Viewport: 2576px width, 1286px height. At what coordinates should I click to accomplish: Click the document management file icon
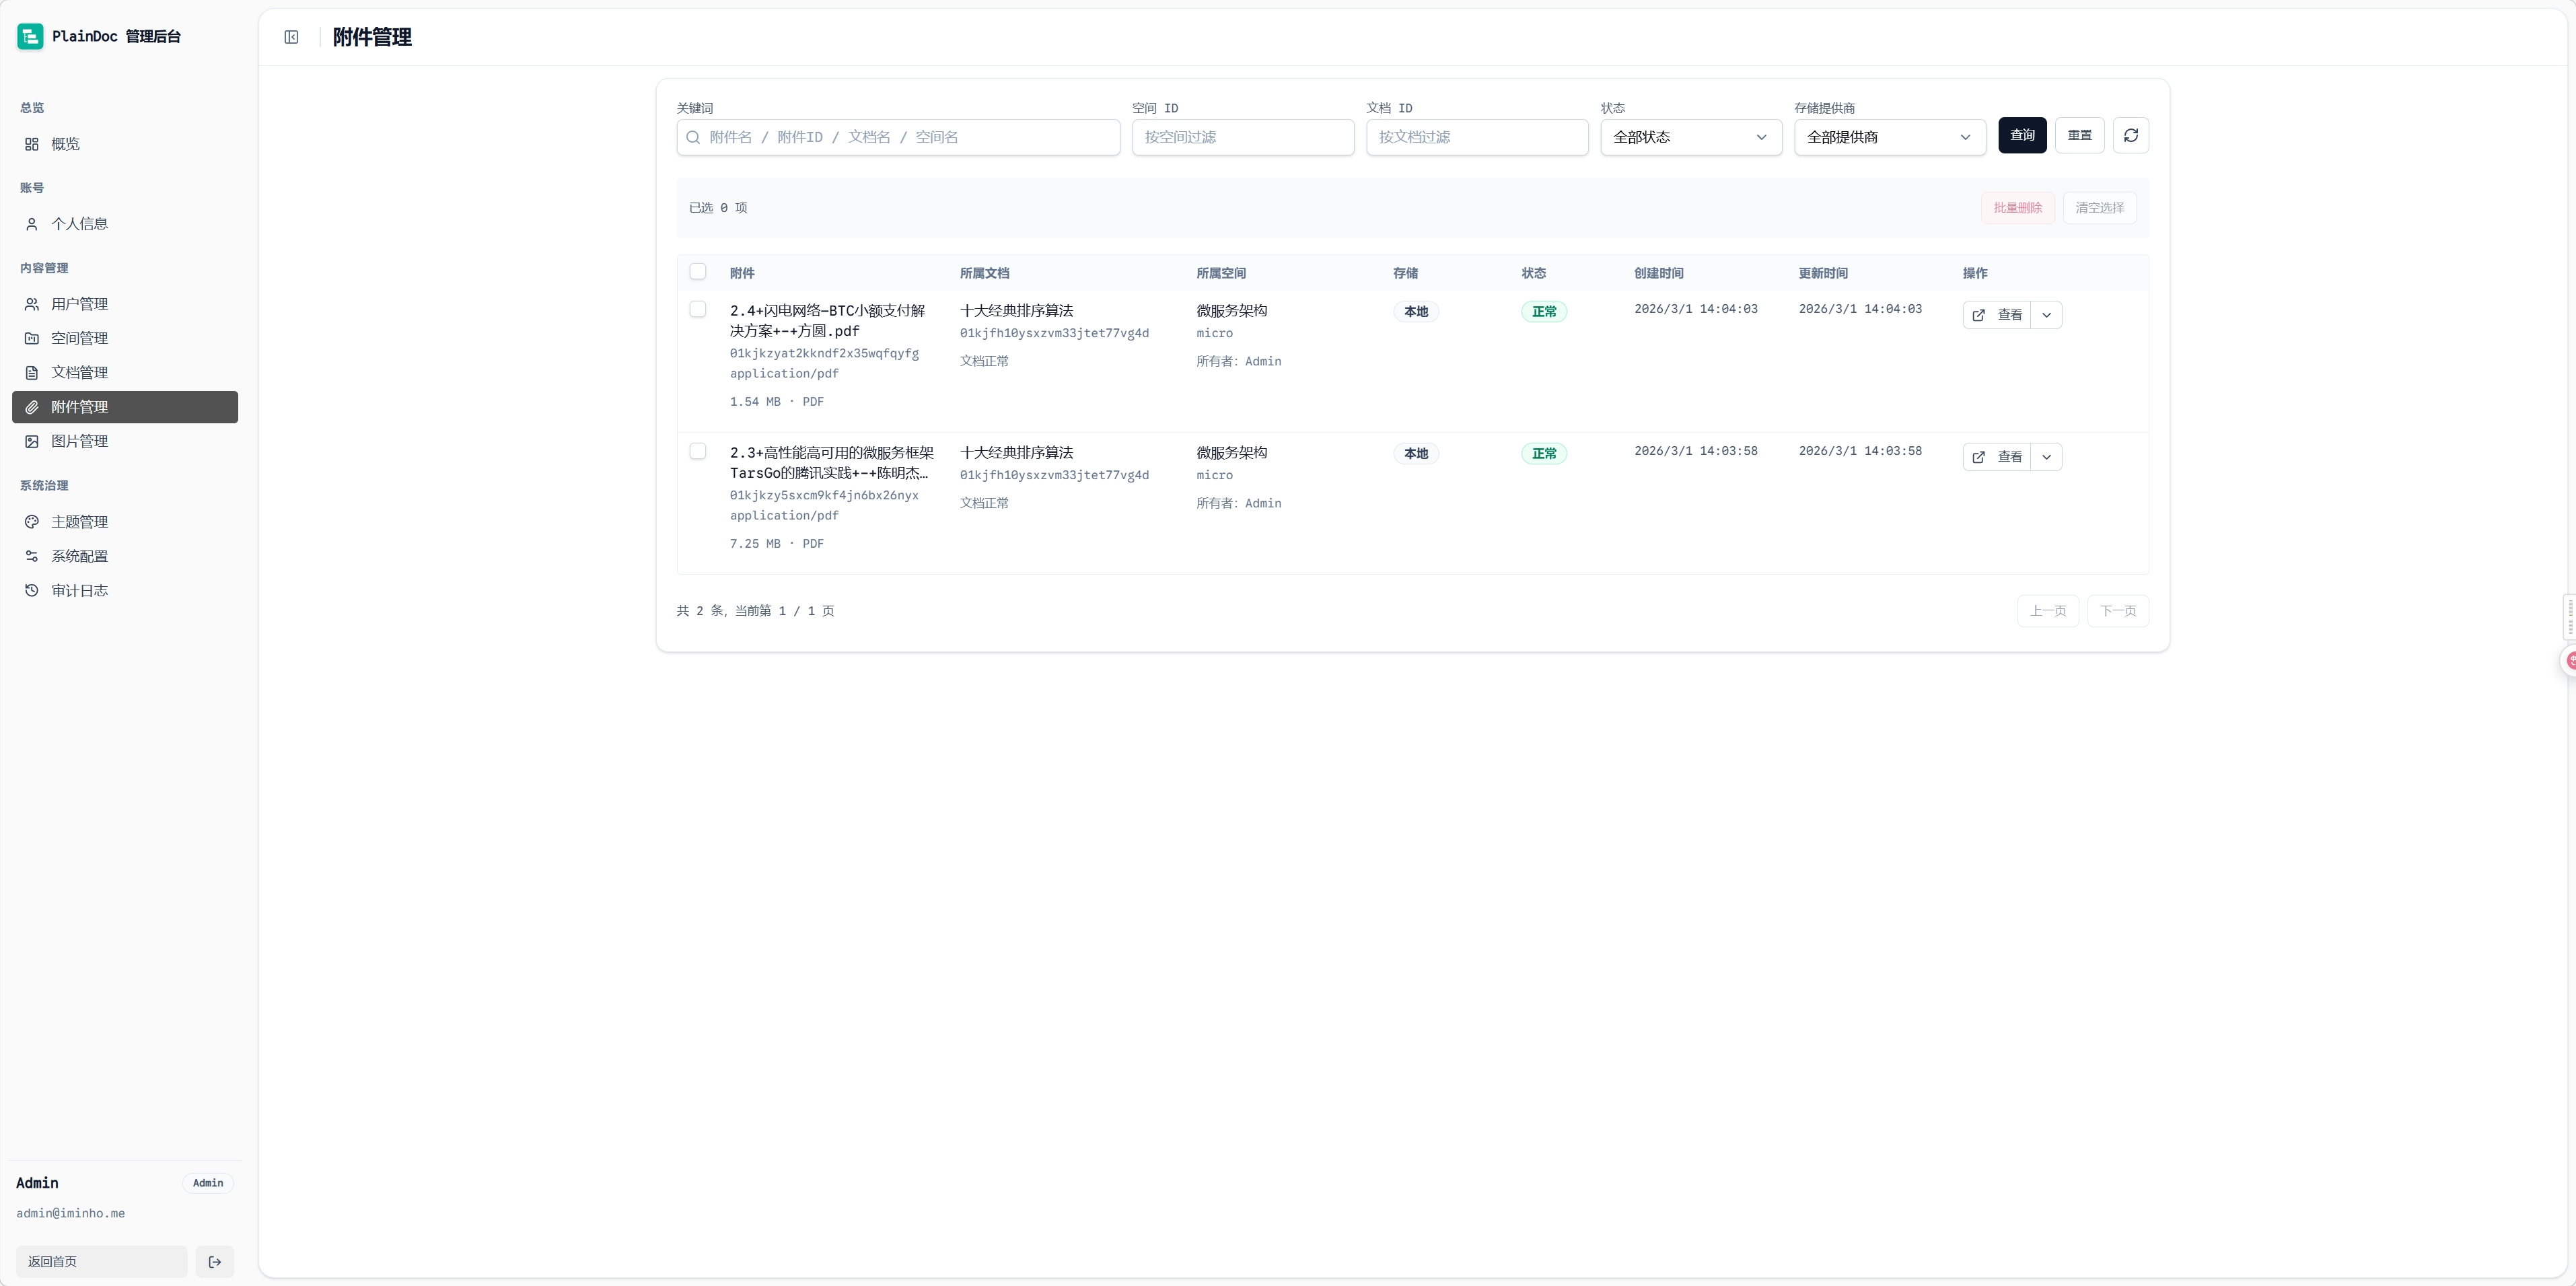tap(32, 373)
